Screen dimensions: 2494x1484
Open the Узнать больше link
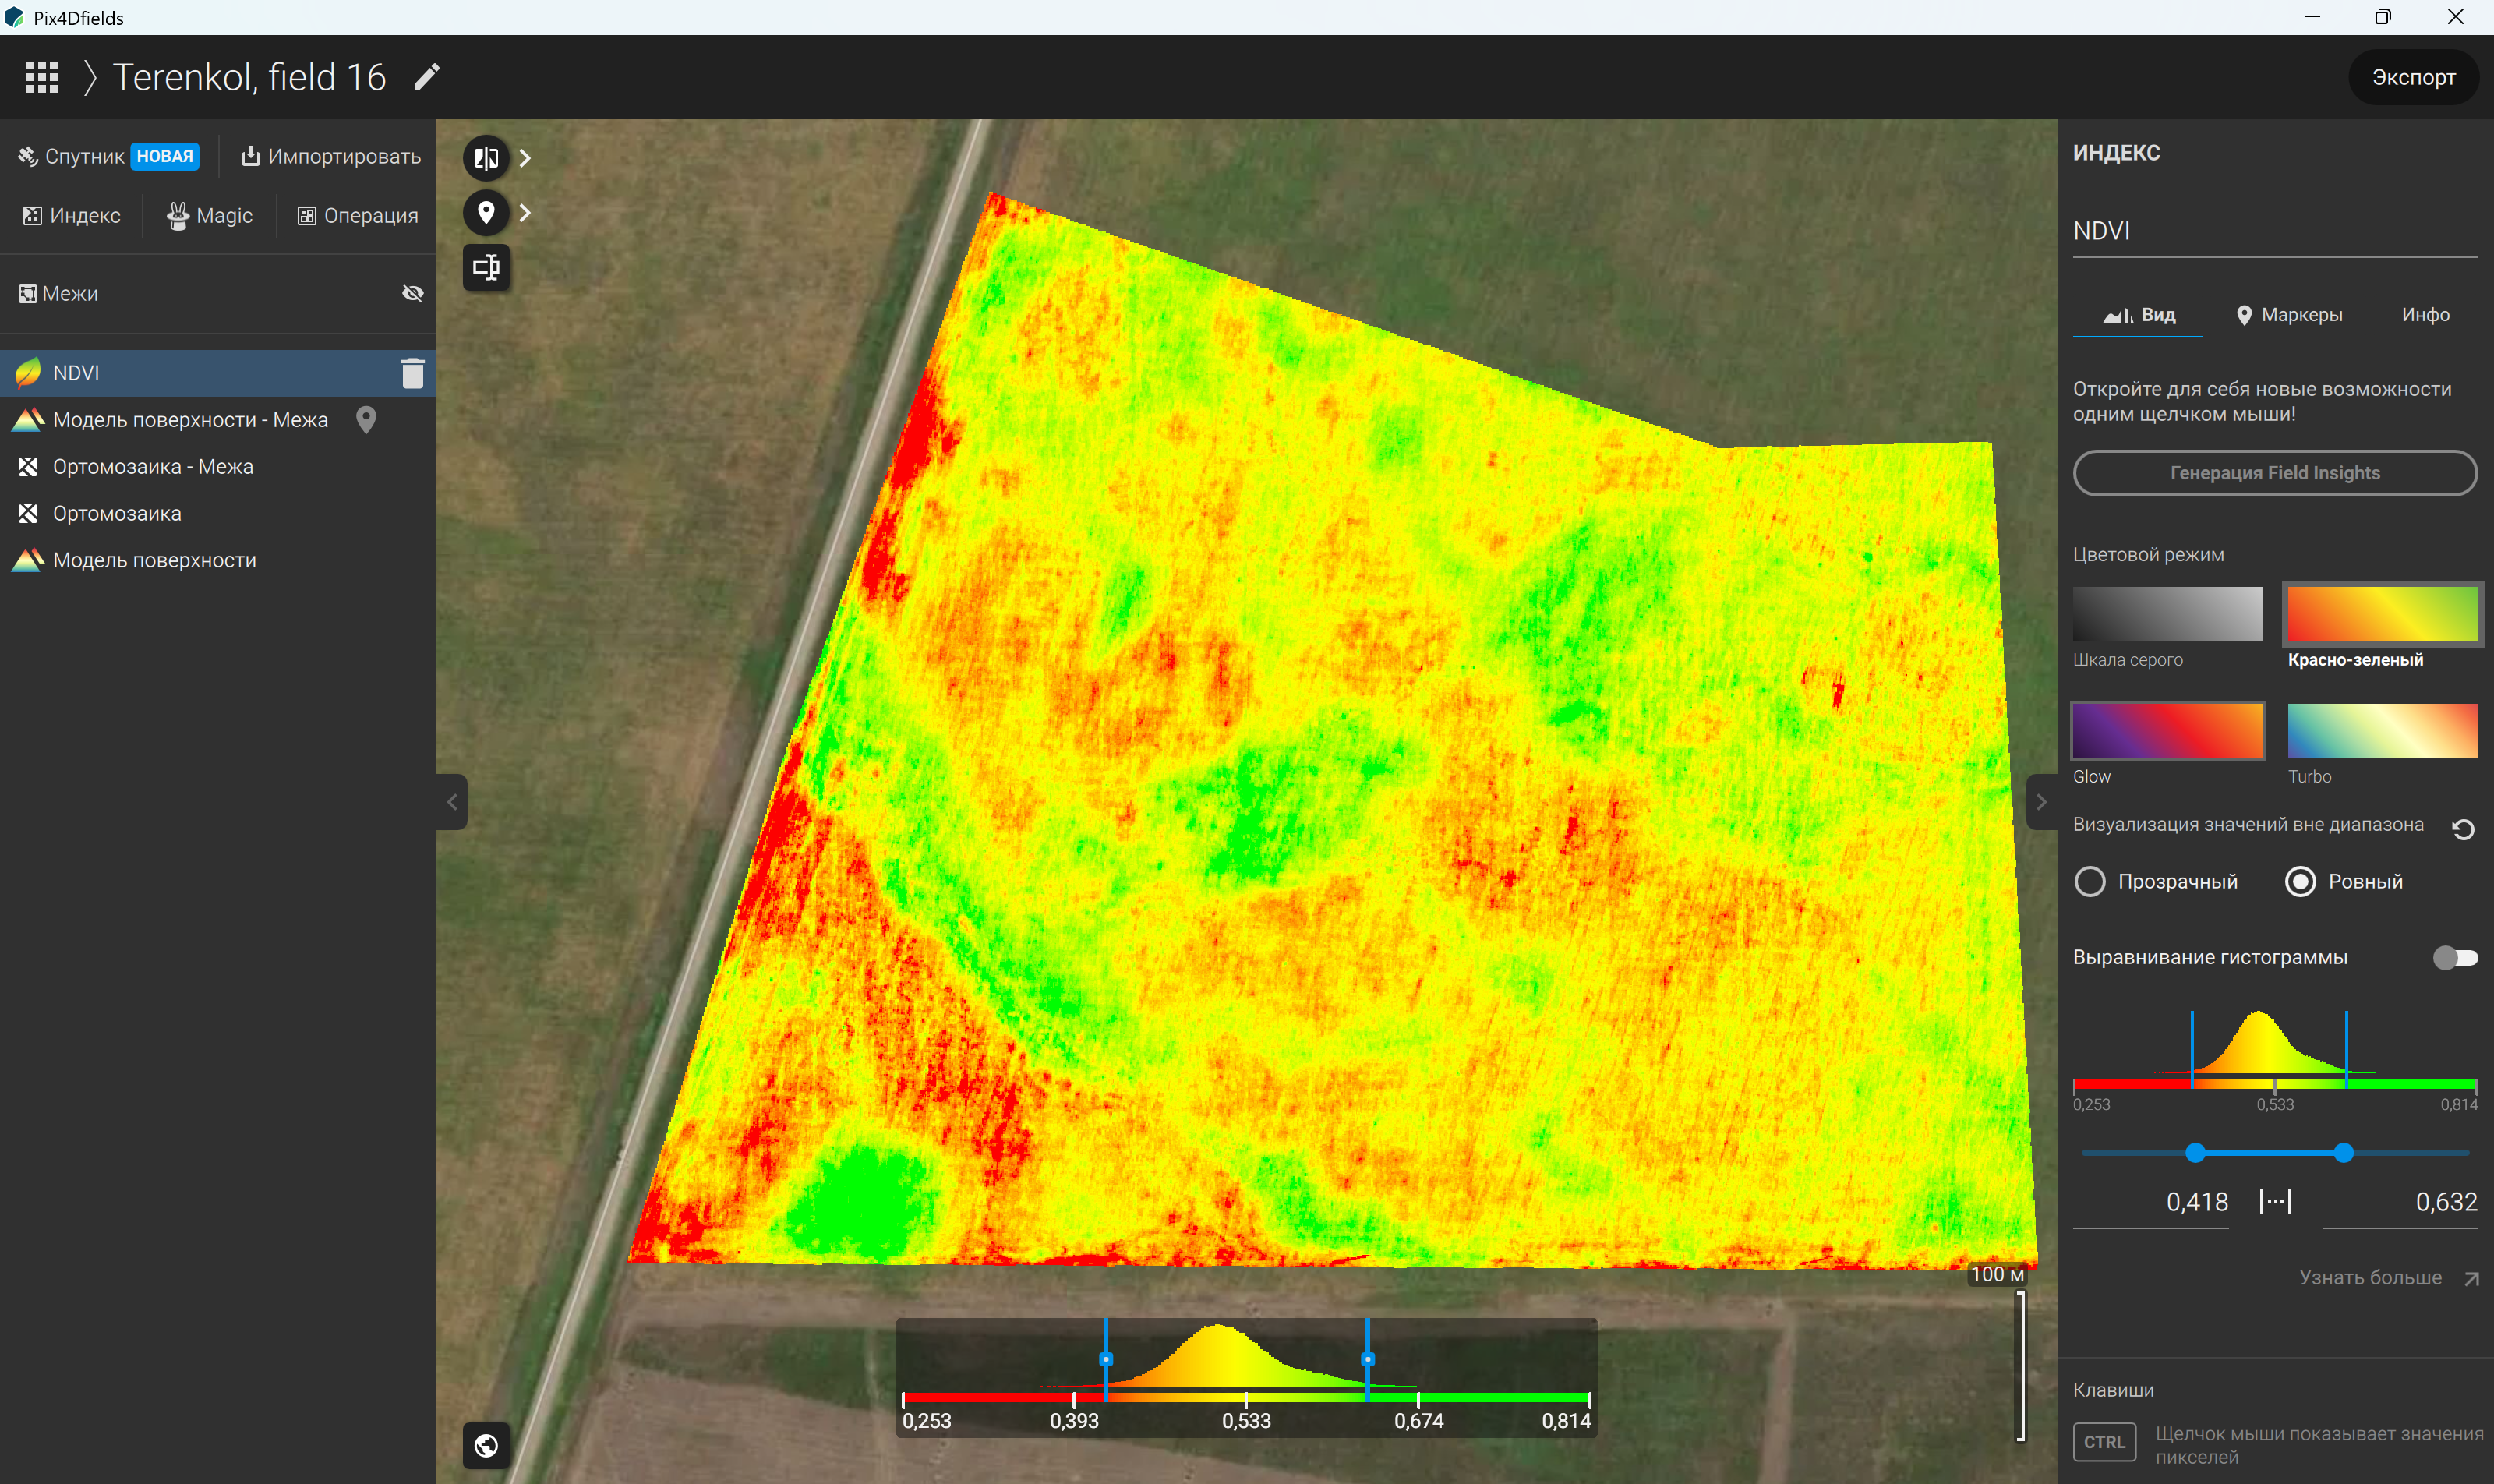point(2388,1277)
